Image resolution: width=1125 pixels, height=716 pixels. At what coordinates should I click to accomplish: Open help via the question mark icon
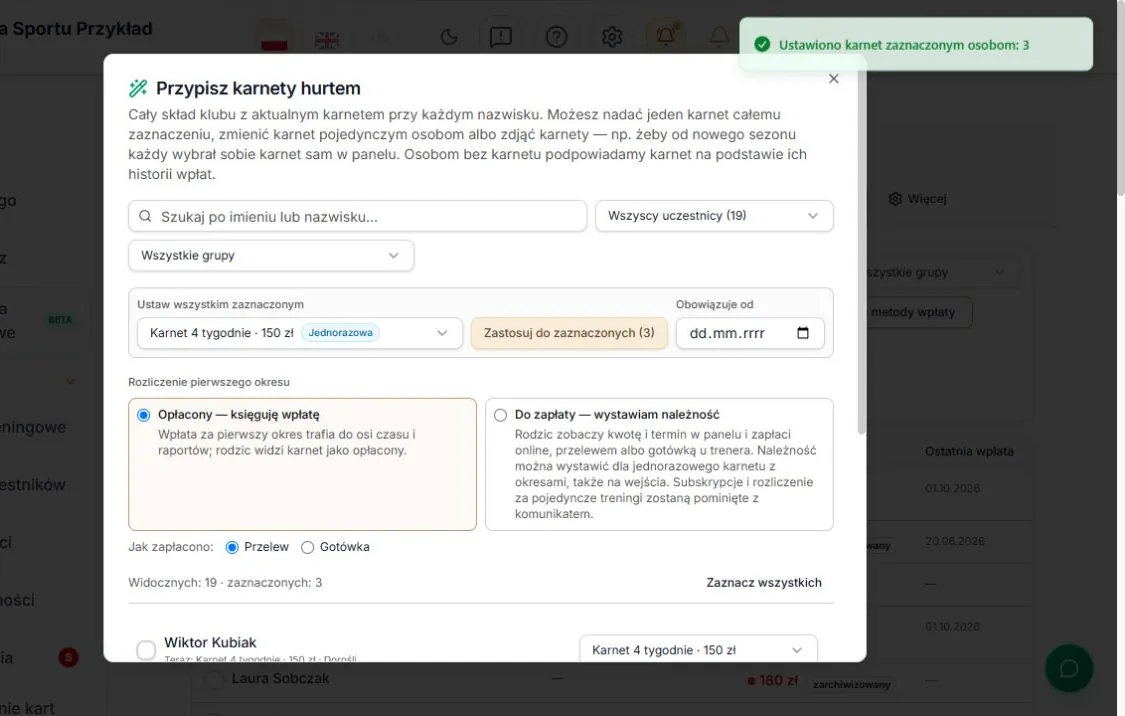click(x=556, y=37)
